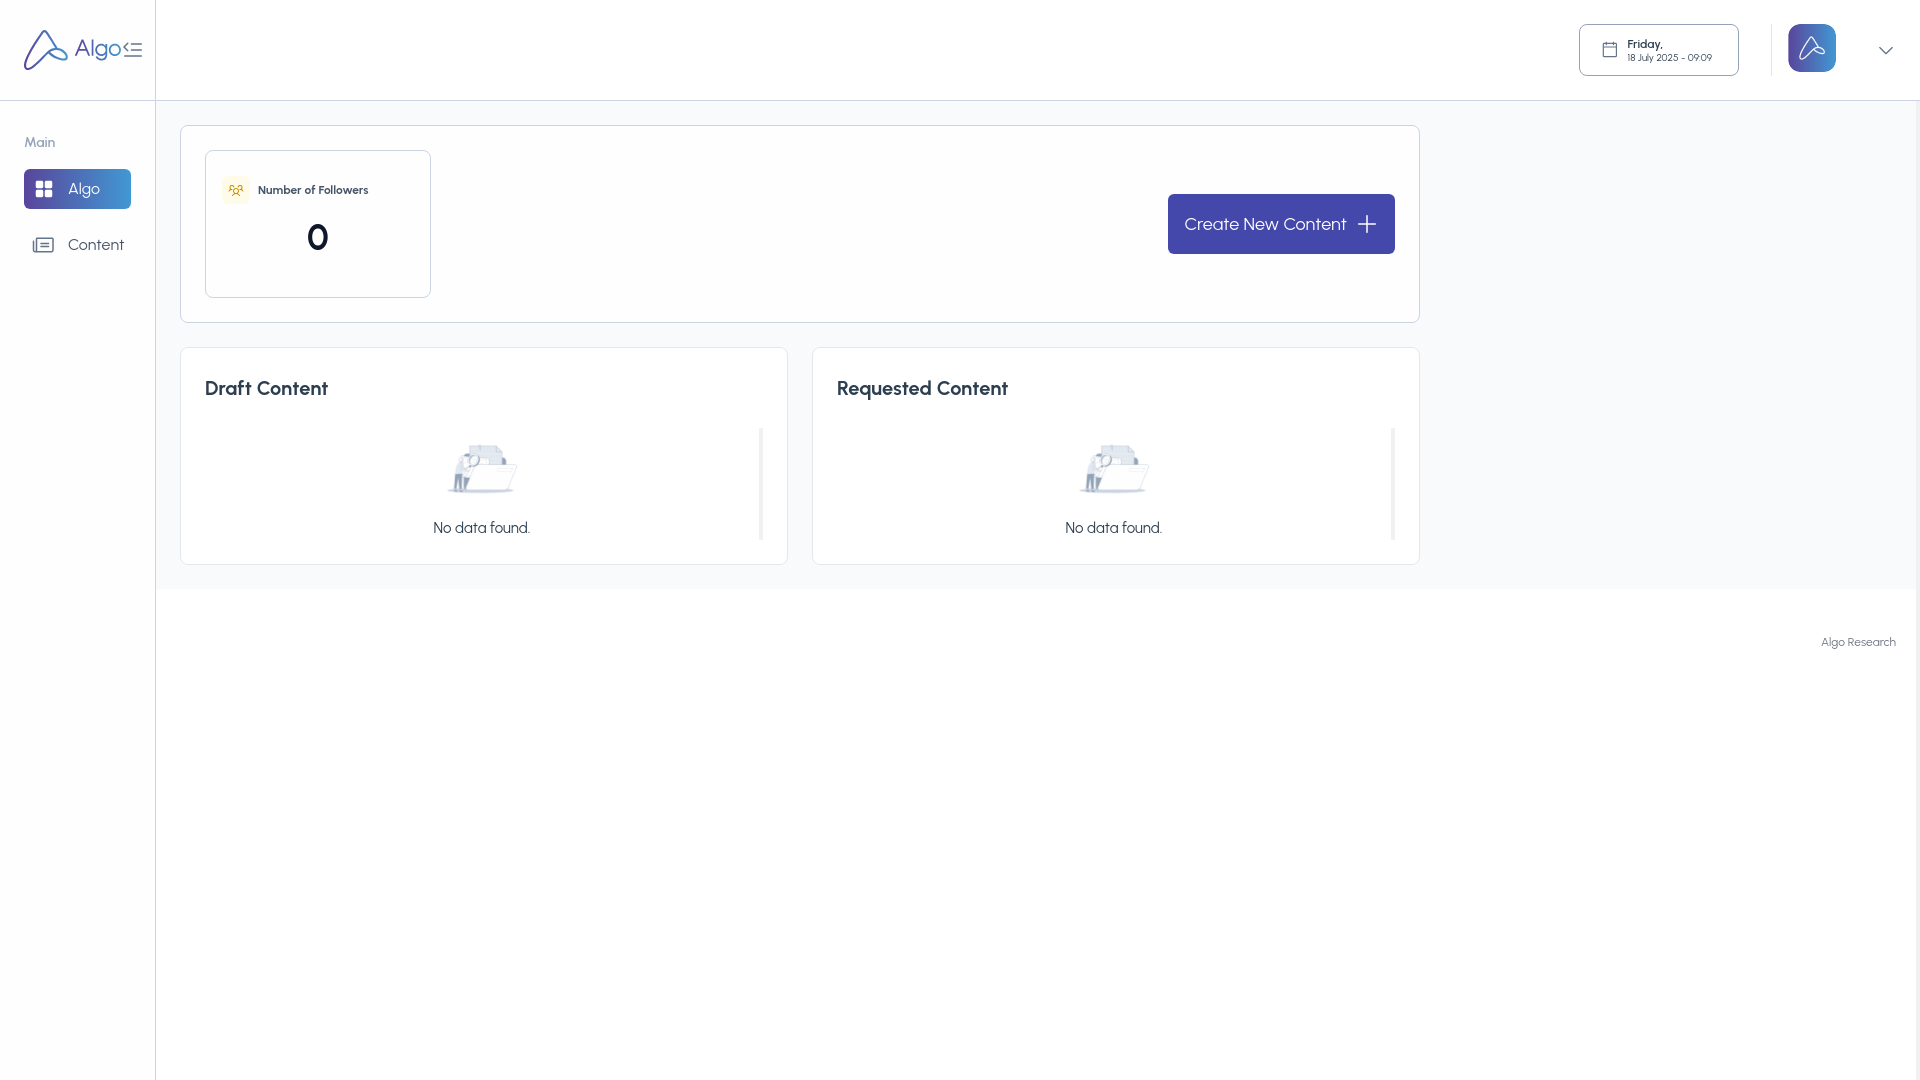This screenshot has height=1080, width=1920.
Task: Click the follower count value 0
Action: (x=318, y=238)
